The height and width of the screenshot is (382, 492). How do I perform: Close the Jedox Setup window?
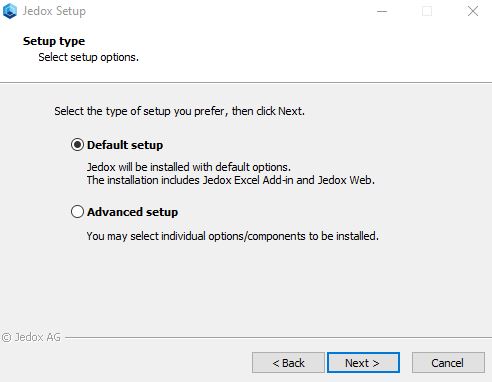(x=473, y=11)
